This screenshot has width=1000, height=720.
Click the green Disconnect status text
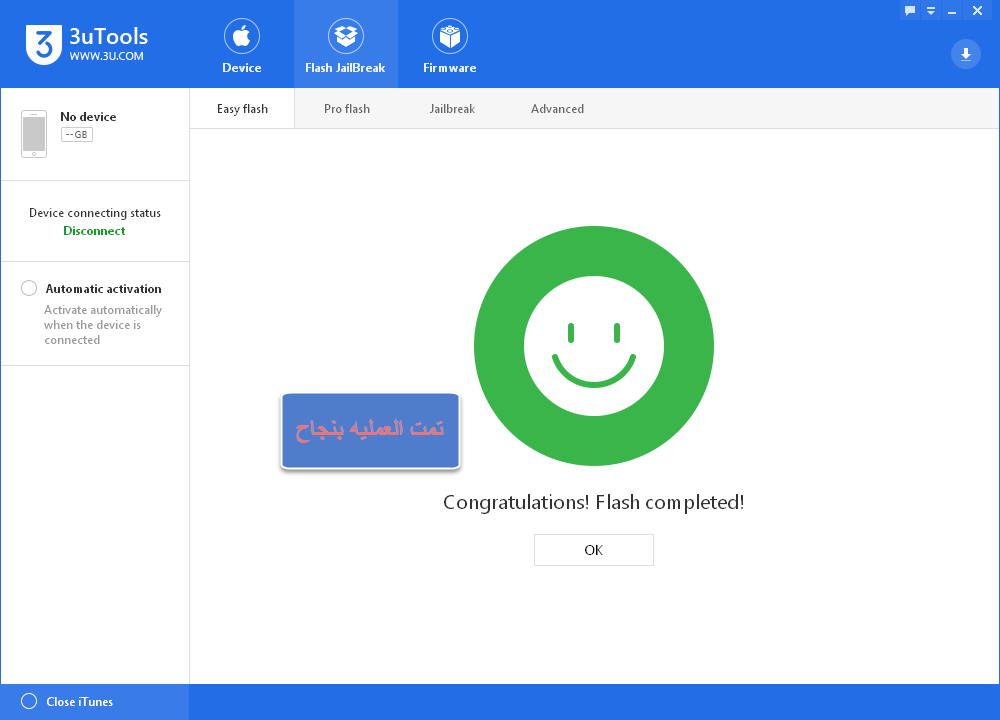(94, 231)
